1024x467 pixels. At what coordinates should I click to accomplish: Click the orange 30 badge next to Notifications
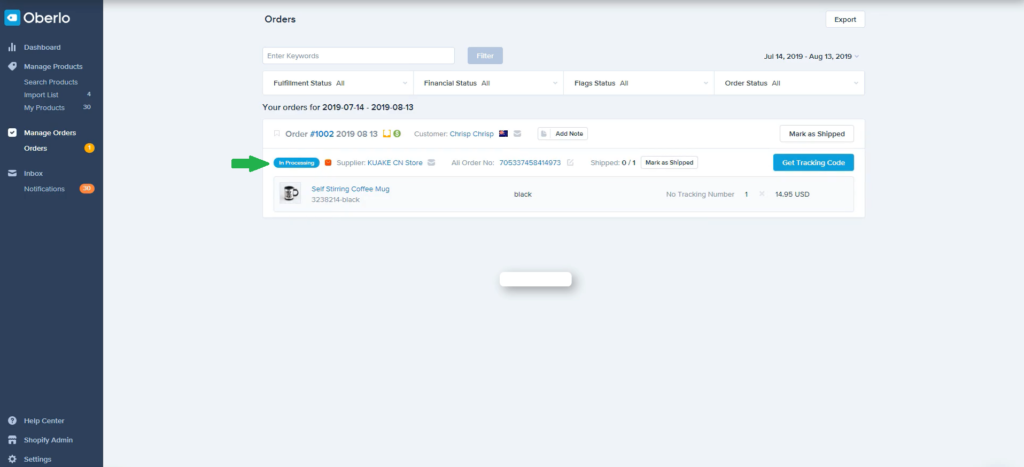point(87,189)
